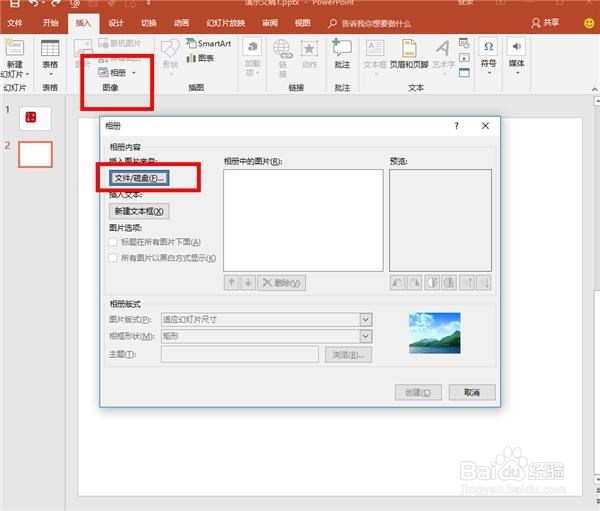The height and width of the screenshot is (511, 600).
Task: Click the Action (动作) star icon
Action: pyautogui.click(x=309, y=49)
